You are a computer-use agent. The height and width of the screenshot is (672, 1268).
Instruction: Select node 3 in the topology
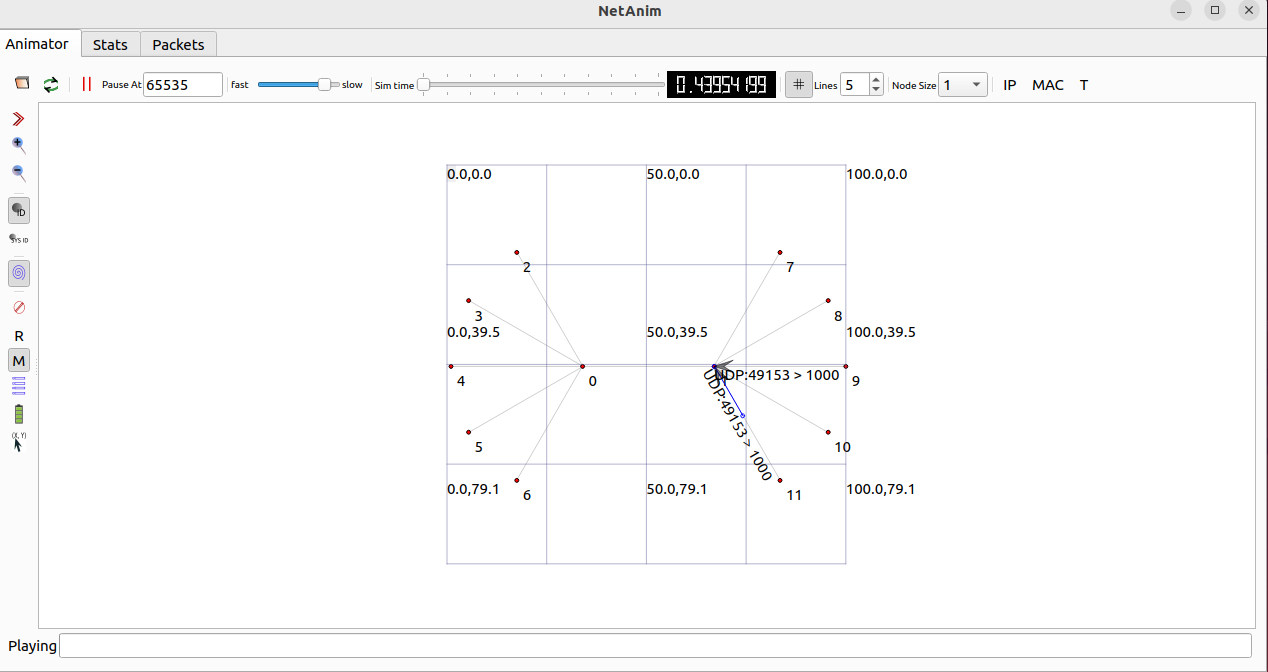(468, 301)
